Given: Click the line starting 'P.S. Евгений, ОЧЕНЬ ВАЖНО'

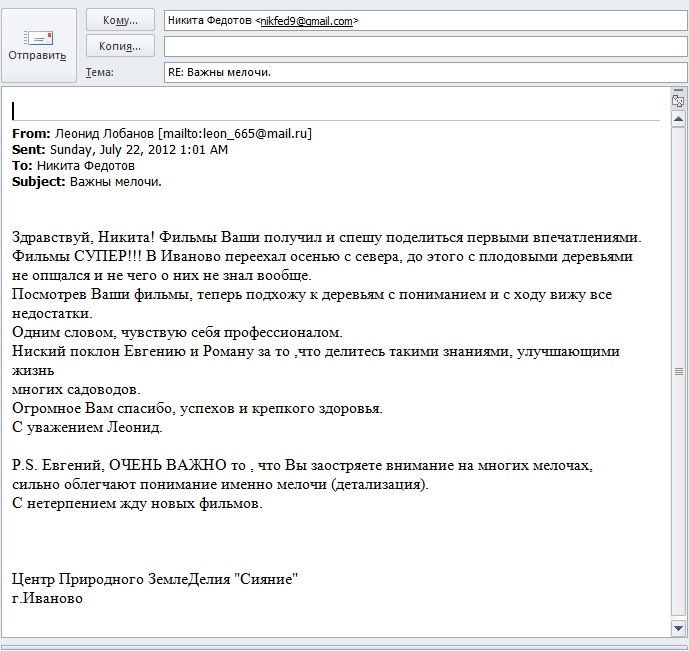Looking at the screenshot, I should (302, 465).
